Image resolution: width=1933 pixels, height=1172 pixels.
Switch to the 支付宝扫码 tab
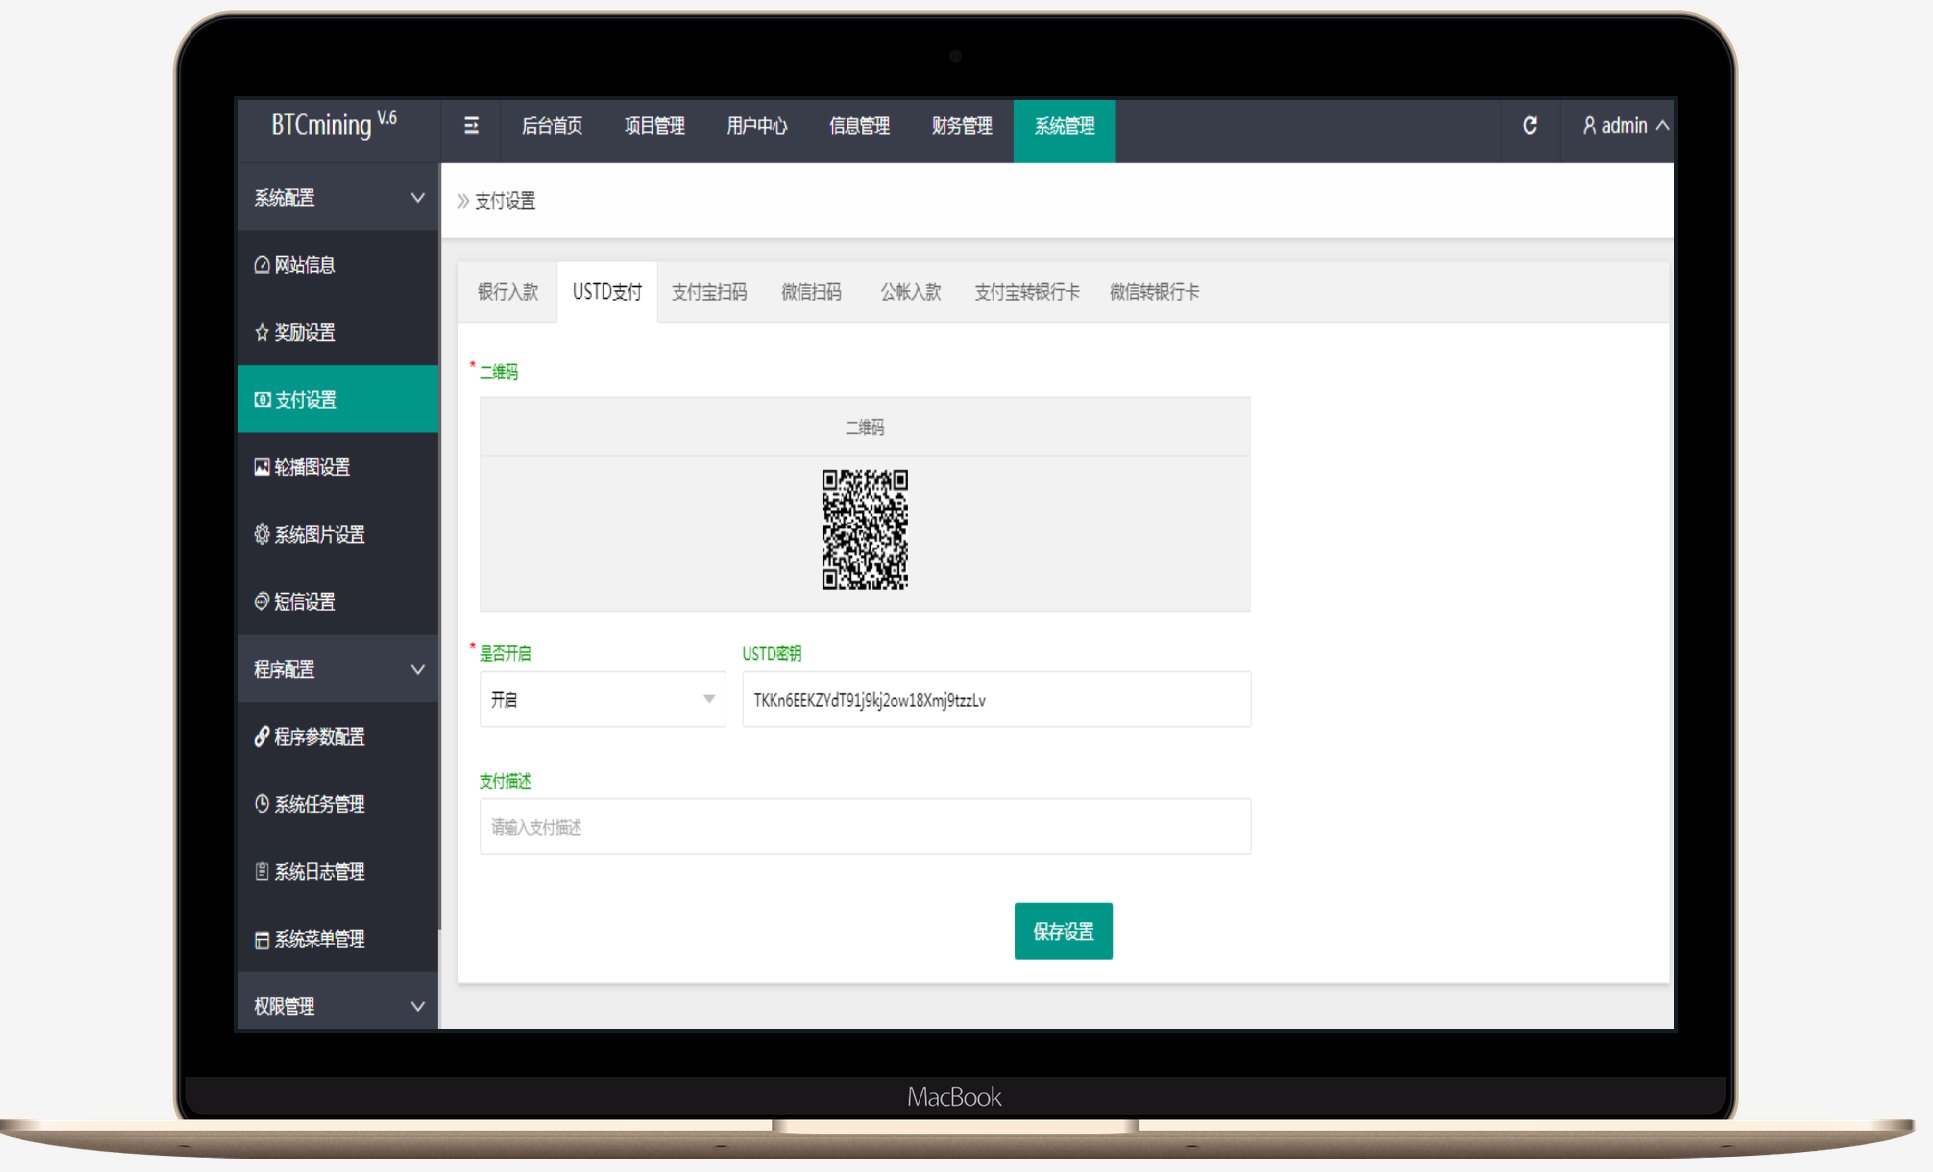[x=710, y=292]
